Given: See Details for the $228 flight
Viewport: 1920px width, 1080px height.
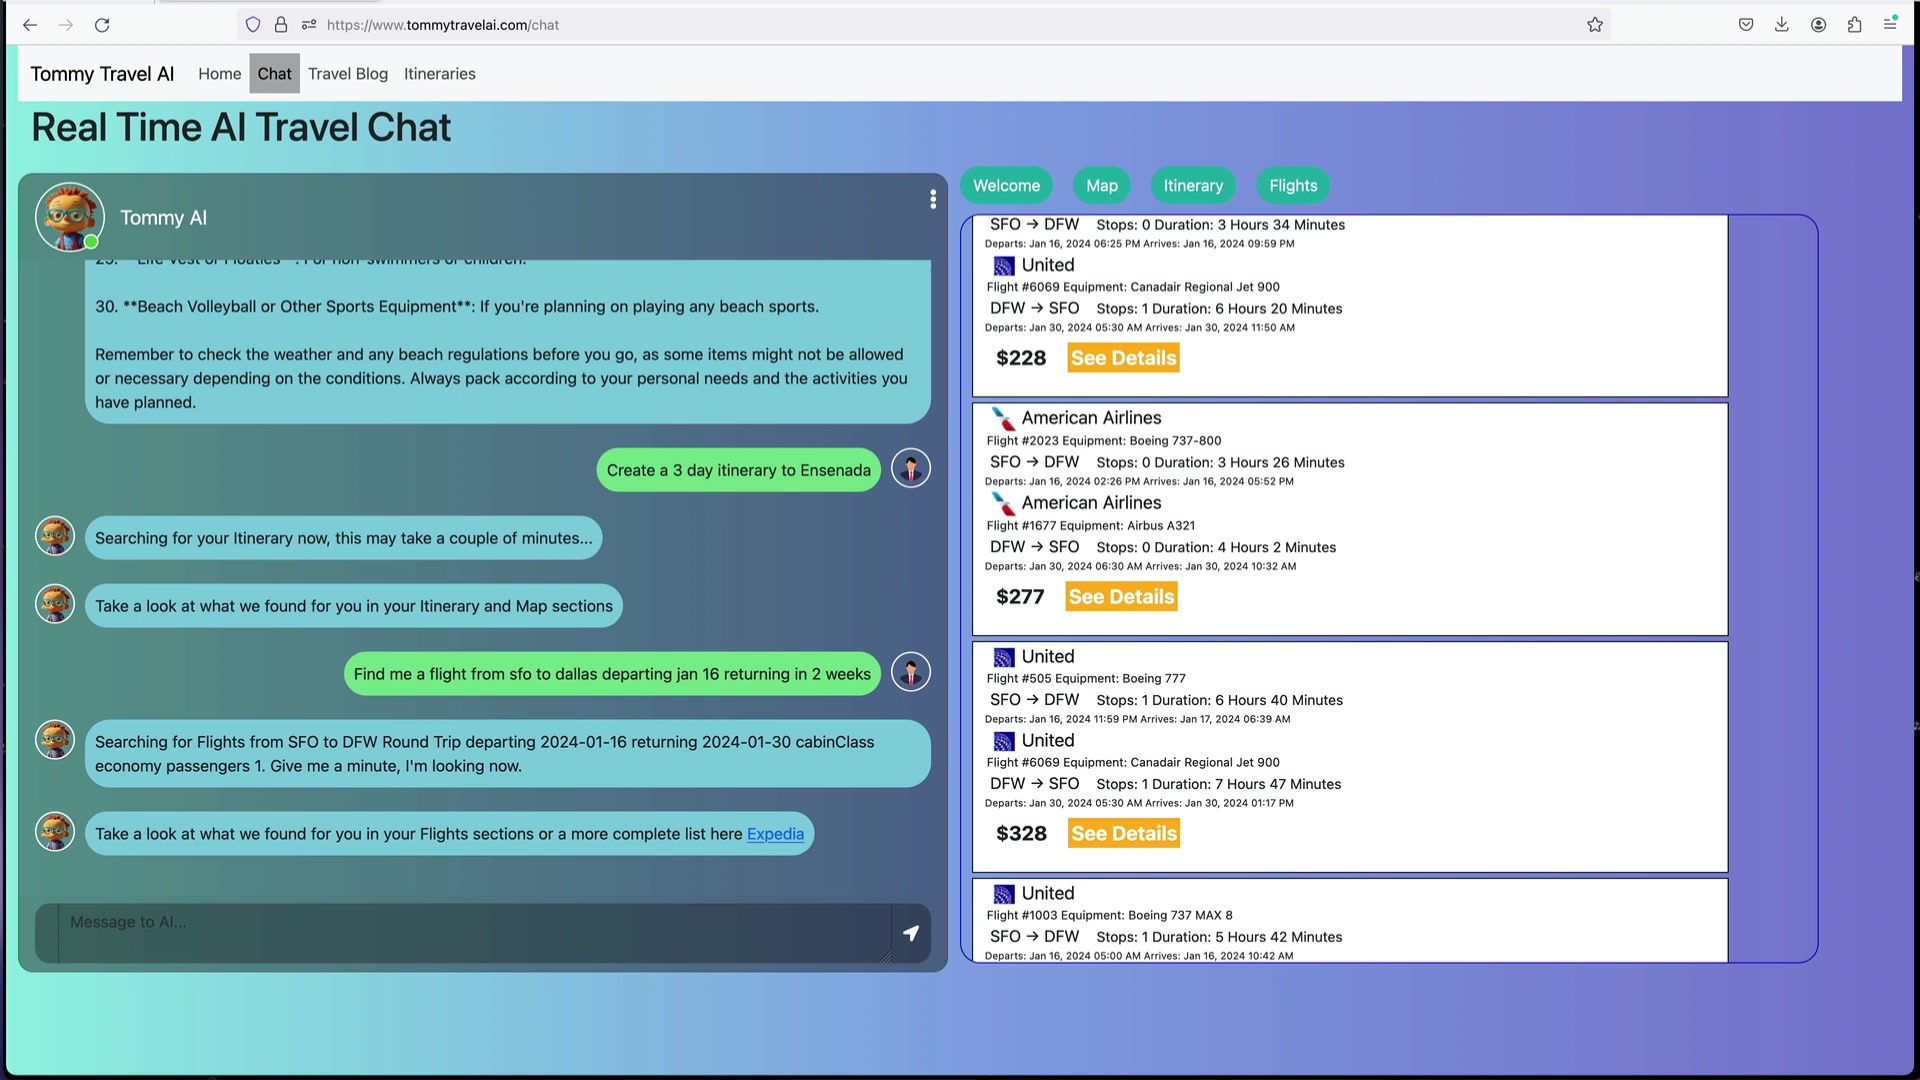Looking at the screenshot, I should point(1123,358).
